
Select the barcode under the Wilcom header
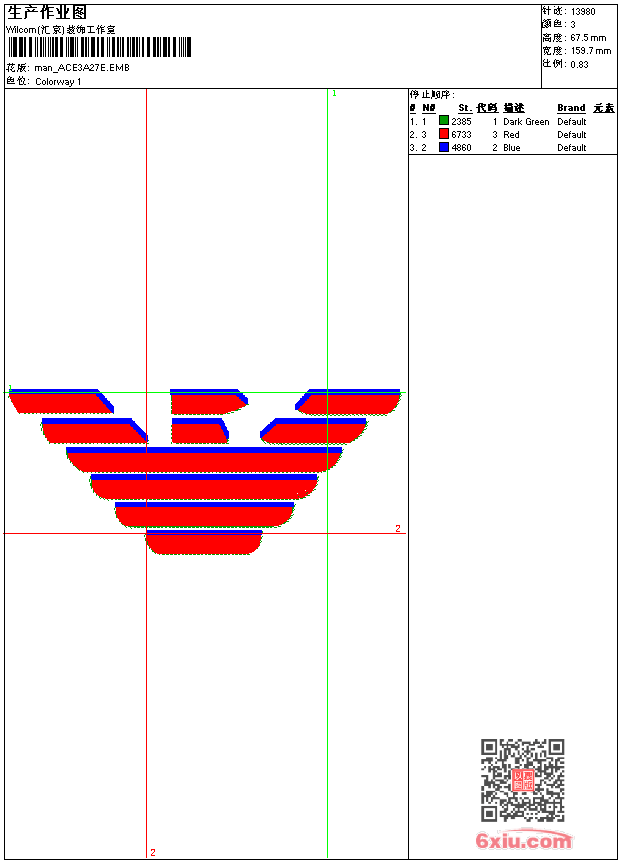pos(99,47)
